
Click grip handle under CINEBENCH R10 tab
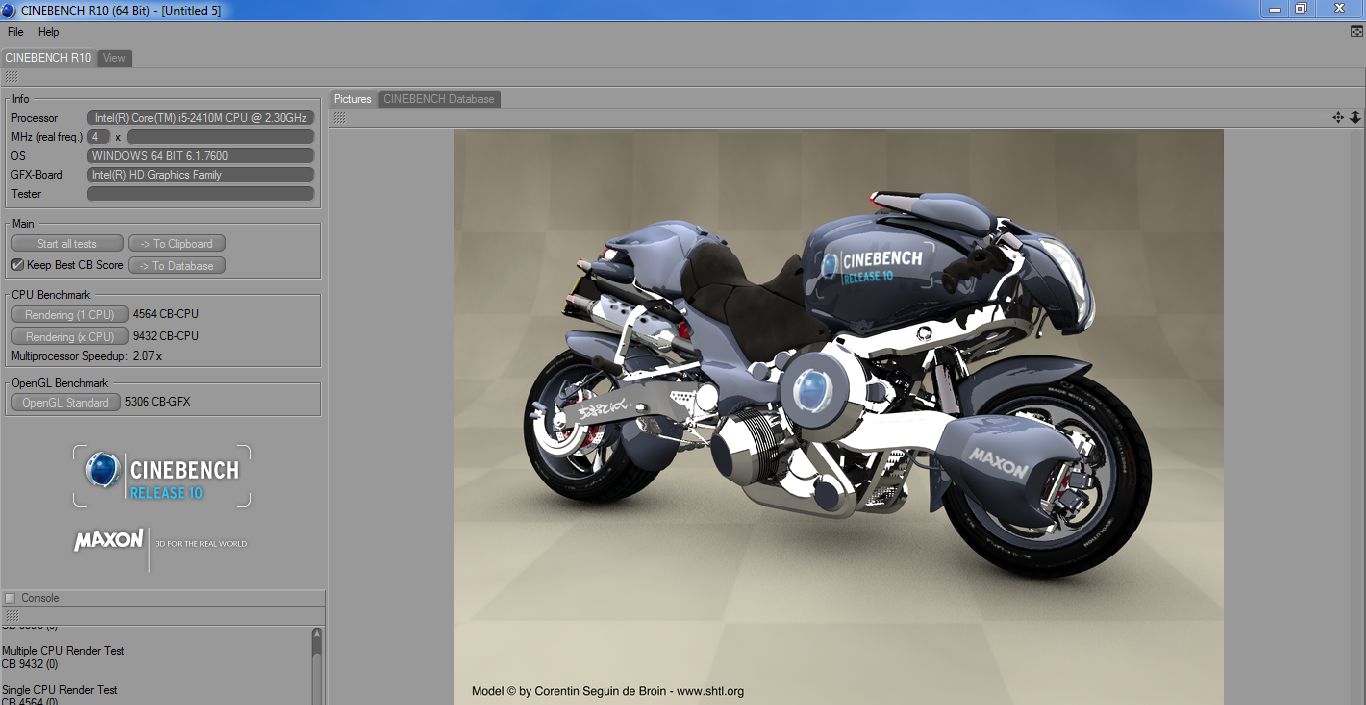11,77
